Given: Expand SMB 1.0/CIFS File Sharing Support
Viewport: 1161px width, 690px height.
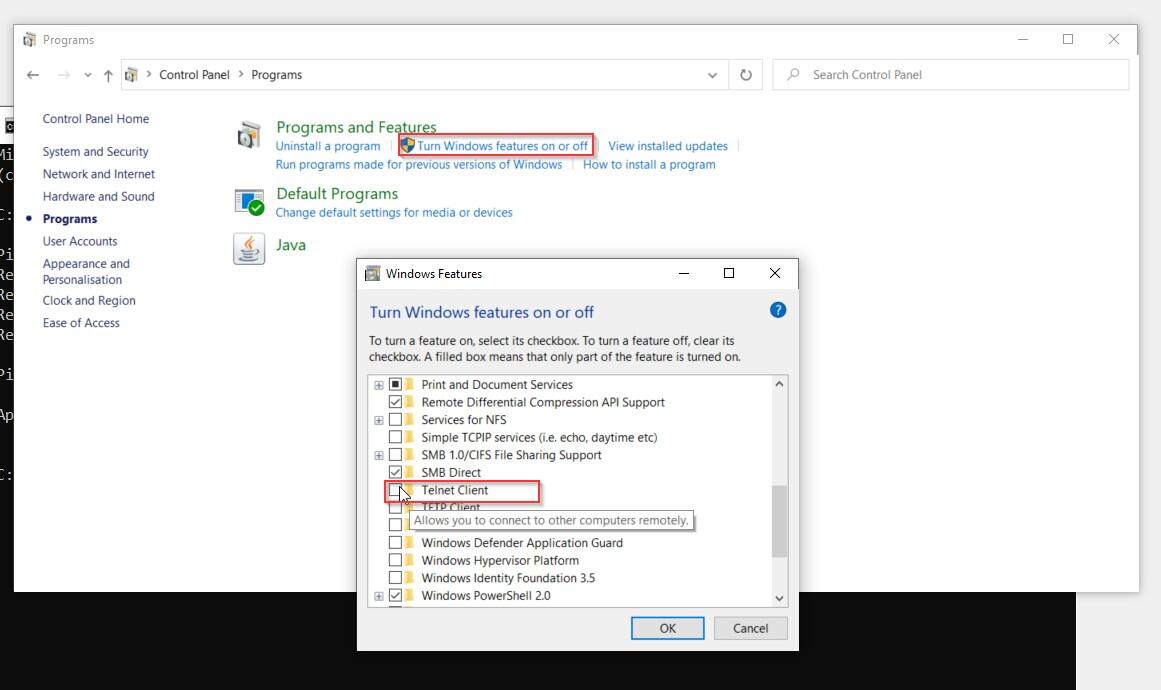Looking at the screenshot, I should (379, 455).
